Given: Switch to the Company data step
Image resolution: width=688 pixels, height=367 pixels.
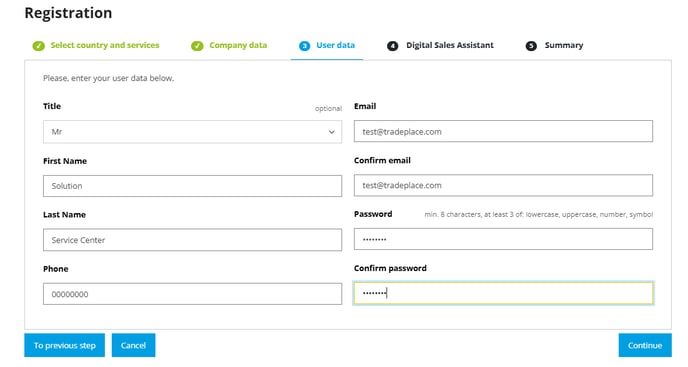Looking at the screenshot, I should pos(238,45).
